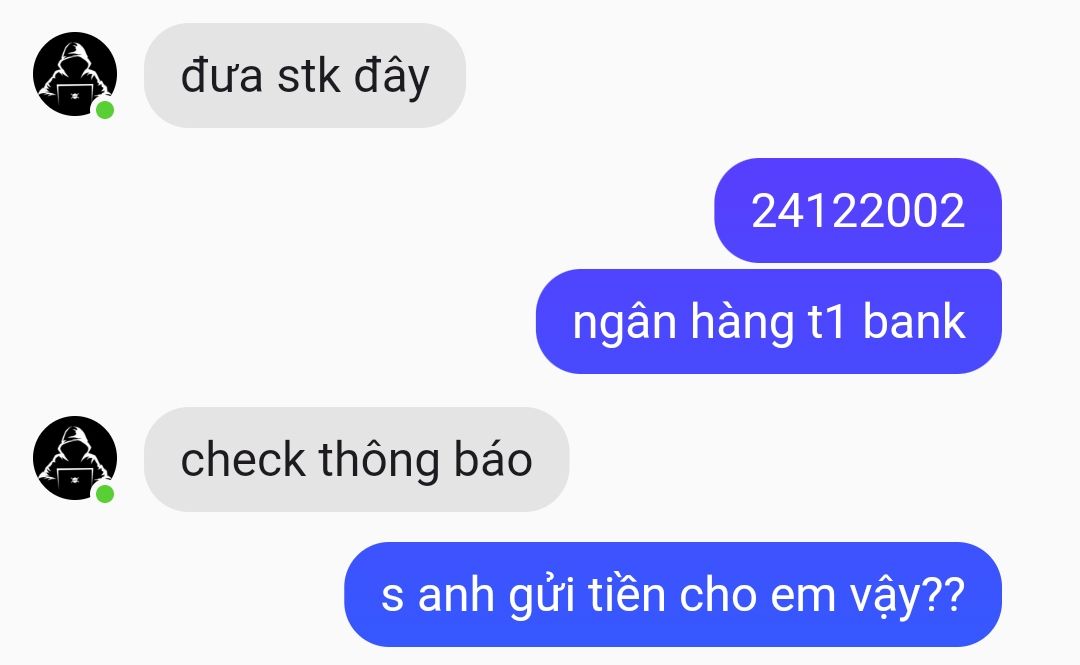This screenshot has height=665, width=1080.
Task: Click the word 'báo' in the gray message
Action: [493, 458]
